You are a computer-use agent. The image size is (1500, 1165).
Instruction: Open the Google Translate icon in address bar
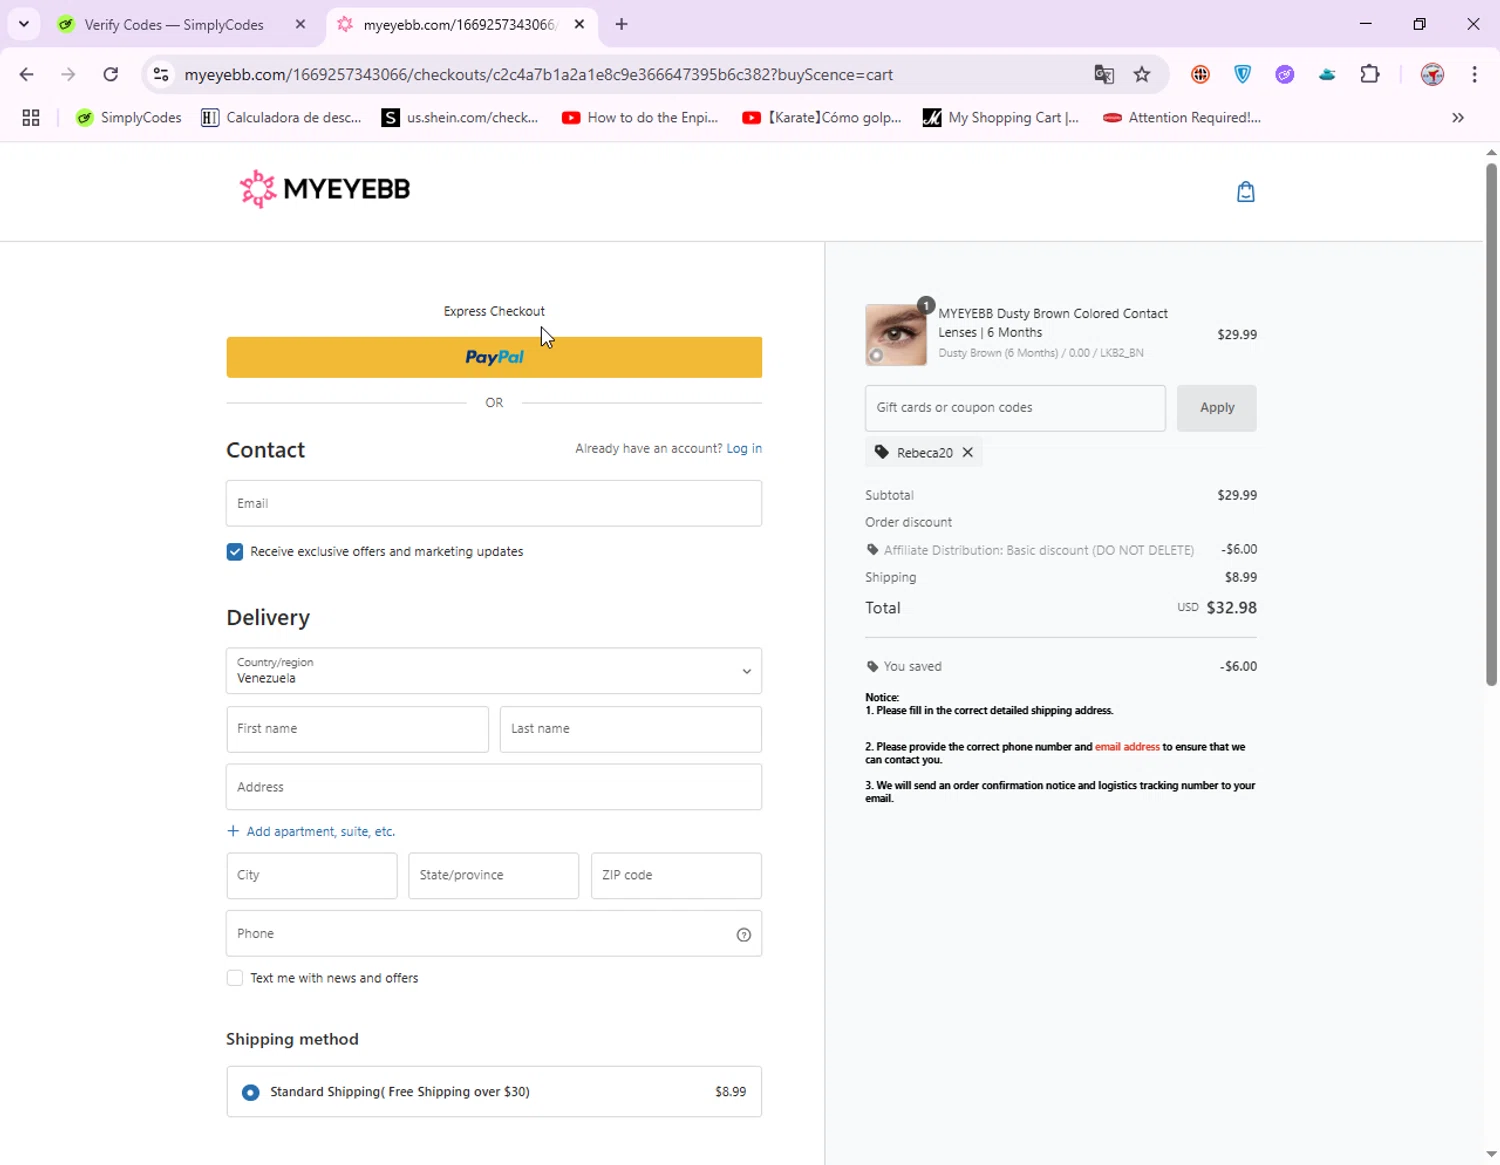coord(1104,75)
